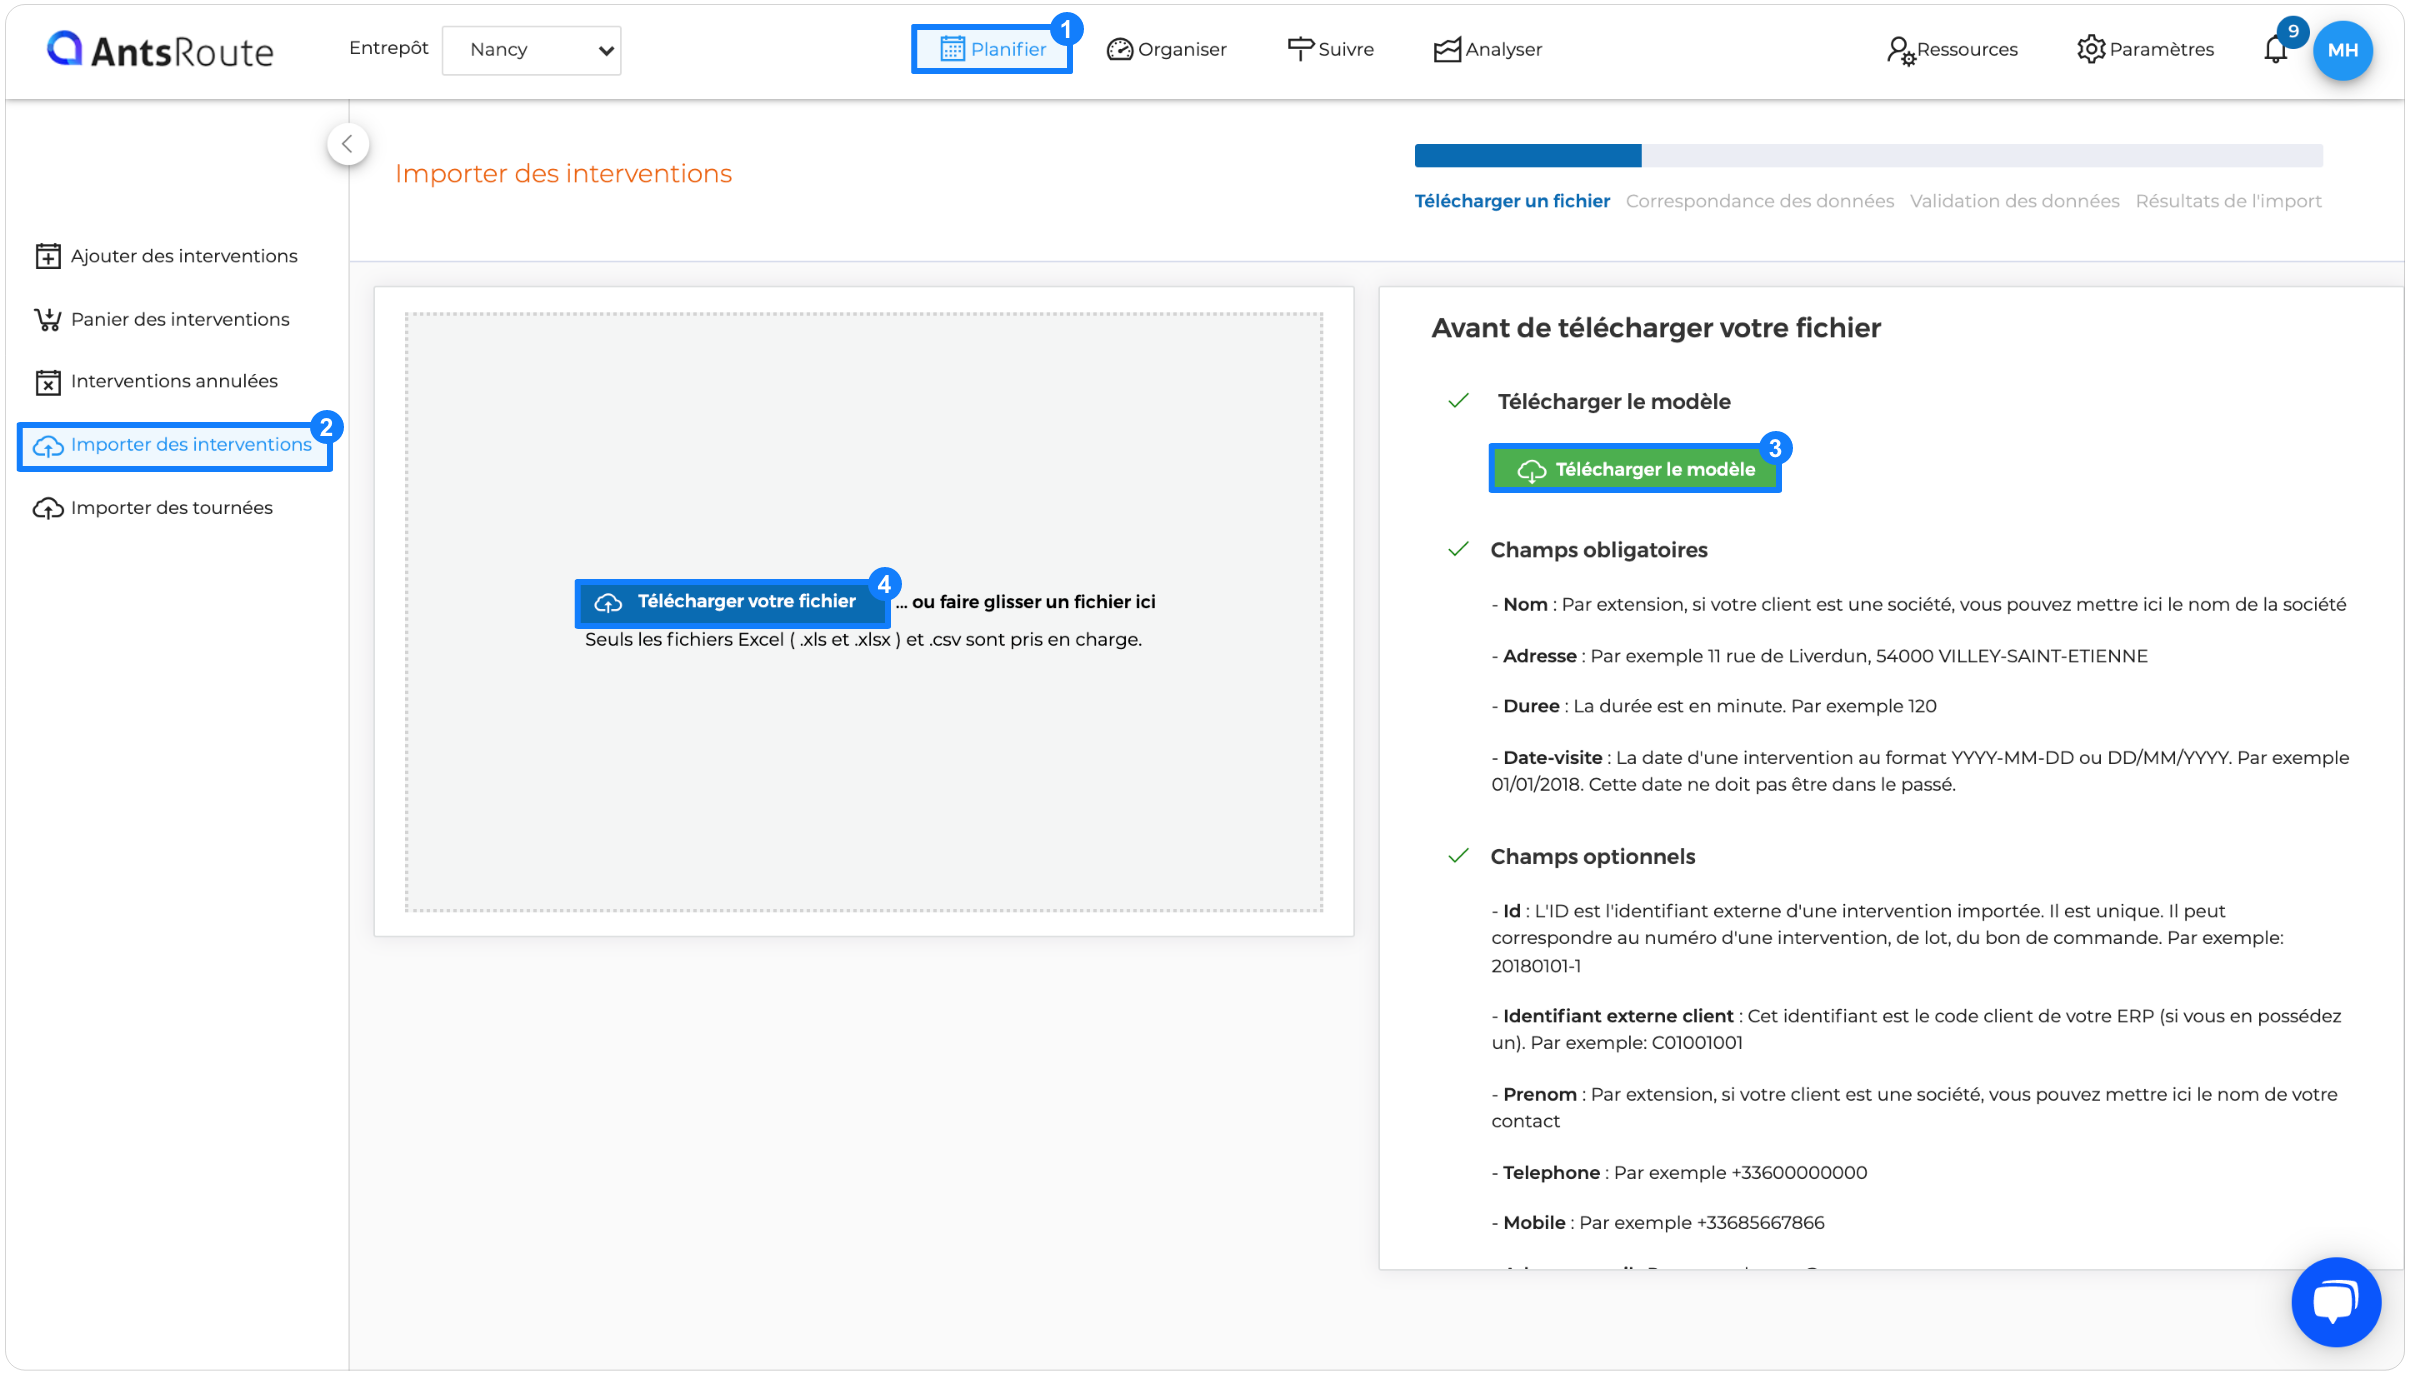Click the Champs obligatoires heading
2409x1374 pixels.
coord(1599,550)
